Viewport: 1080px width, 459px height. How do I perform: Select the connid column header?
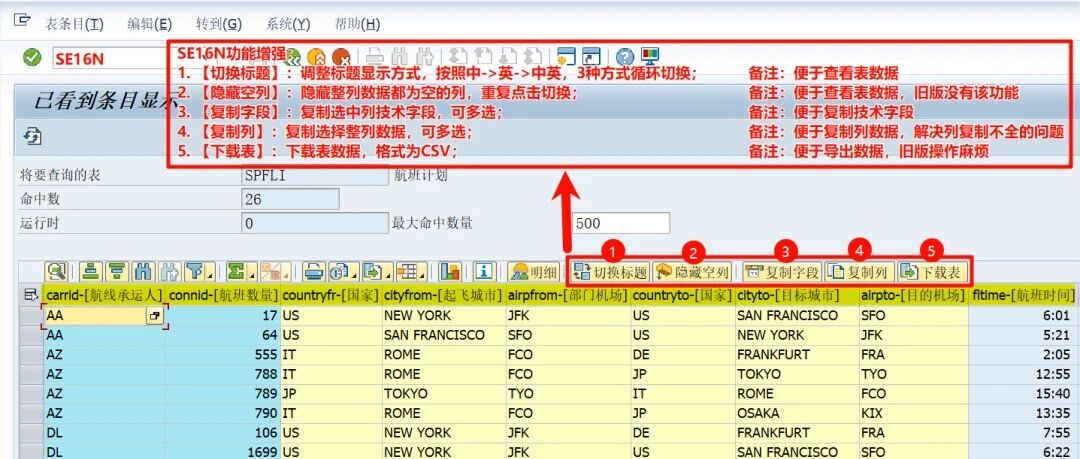pos(223,296)
